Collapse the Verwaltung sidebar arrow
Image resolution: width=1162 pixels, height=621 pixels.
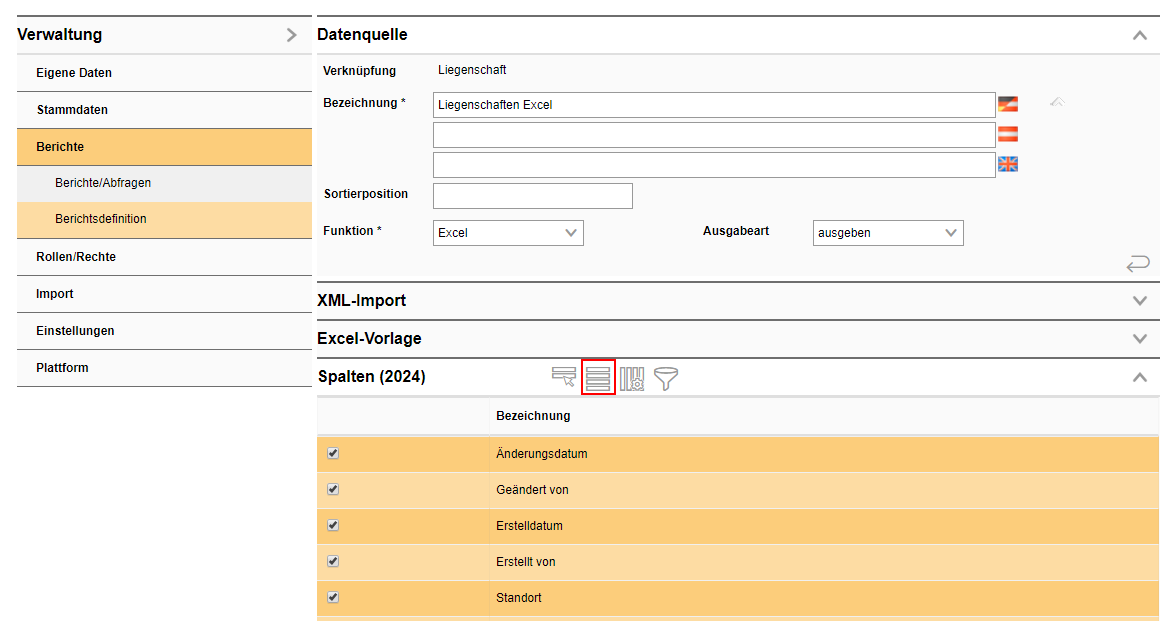click(x=291, y=35)
